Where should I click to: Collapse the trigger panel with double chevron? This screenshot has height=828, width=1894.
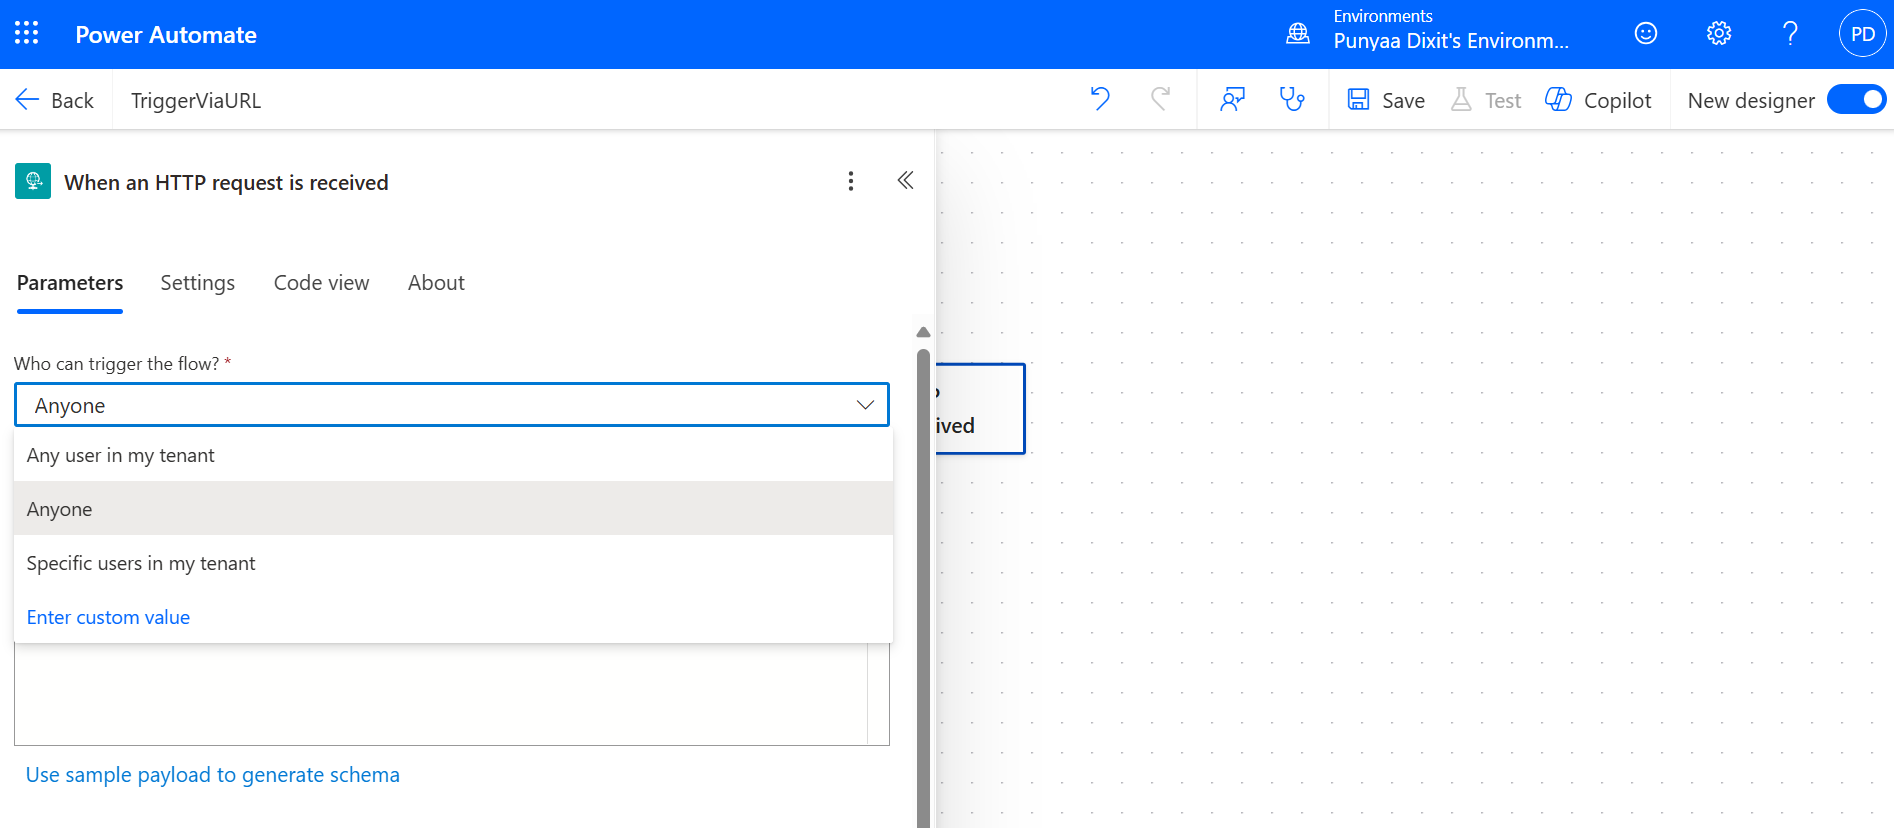(x=905, y=181)
